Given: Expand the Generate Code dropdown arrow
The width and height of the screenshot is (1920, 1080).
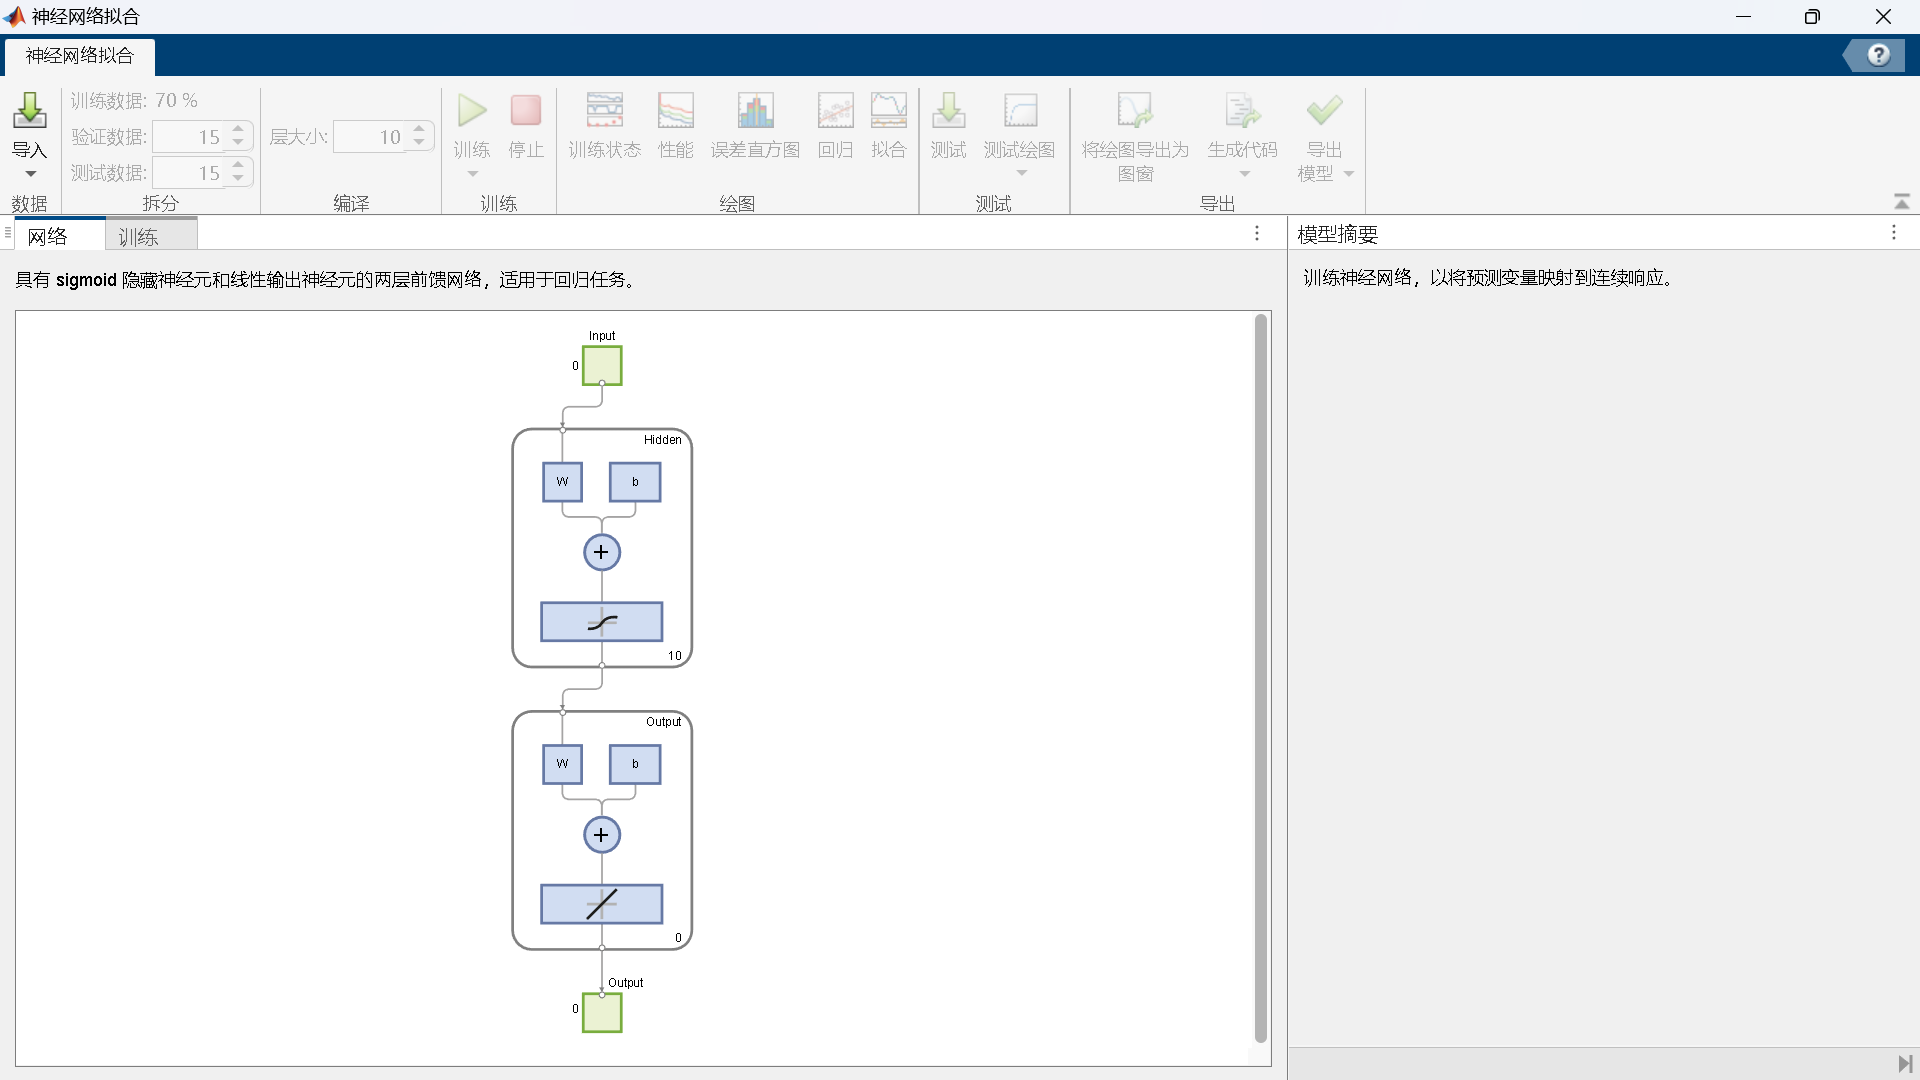Looking at the screenshot, I should click(x=1244, y=174).
